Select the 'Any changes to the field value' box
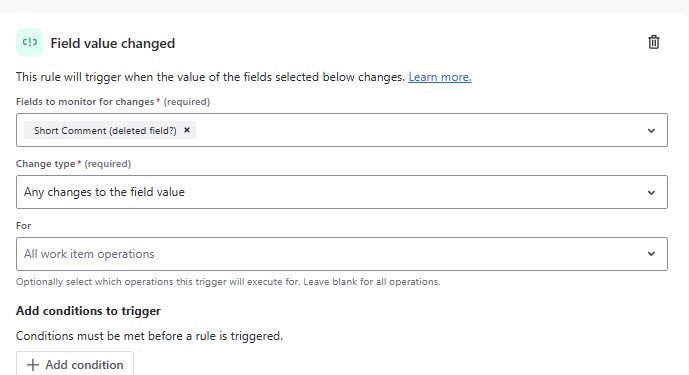 (342, 192)
